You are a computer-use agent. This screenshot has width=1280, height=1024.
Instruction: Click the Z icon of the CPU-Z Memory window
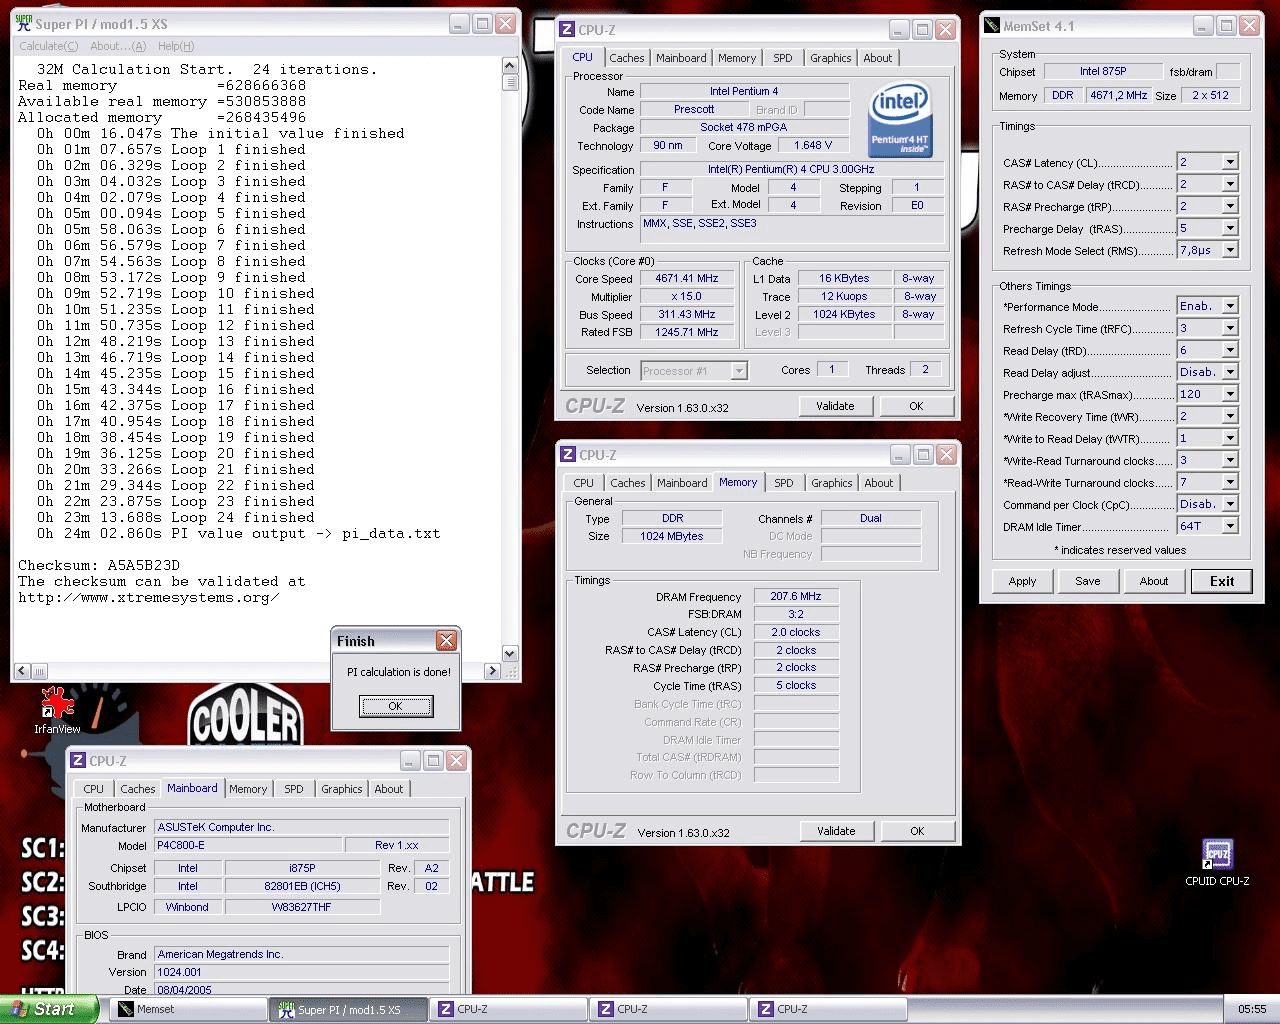coord(568,454)
